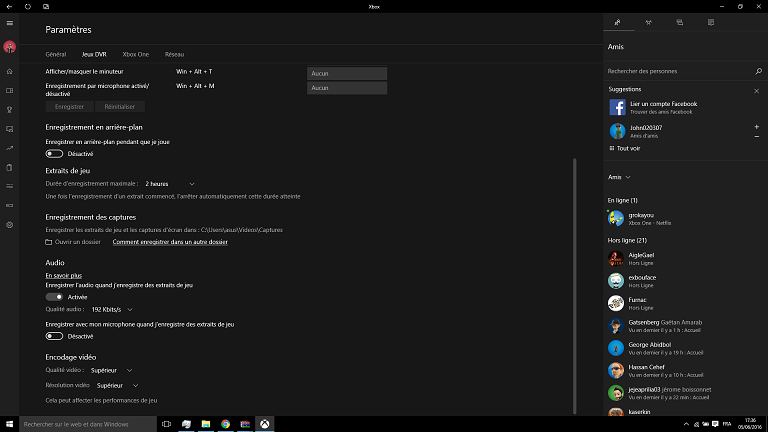Image resolution: width=768 pixels, height=432 pixels.
Task: Open shortcut box for microphone recording
Action: (x=347, y=88)
